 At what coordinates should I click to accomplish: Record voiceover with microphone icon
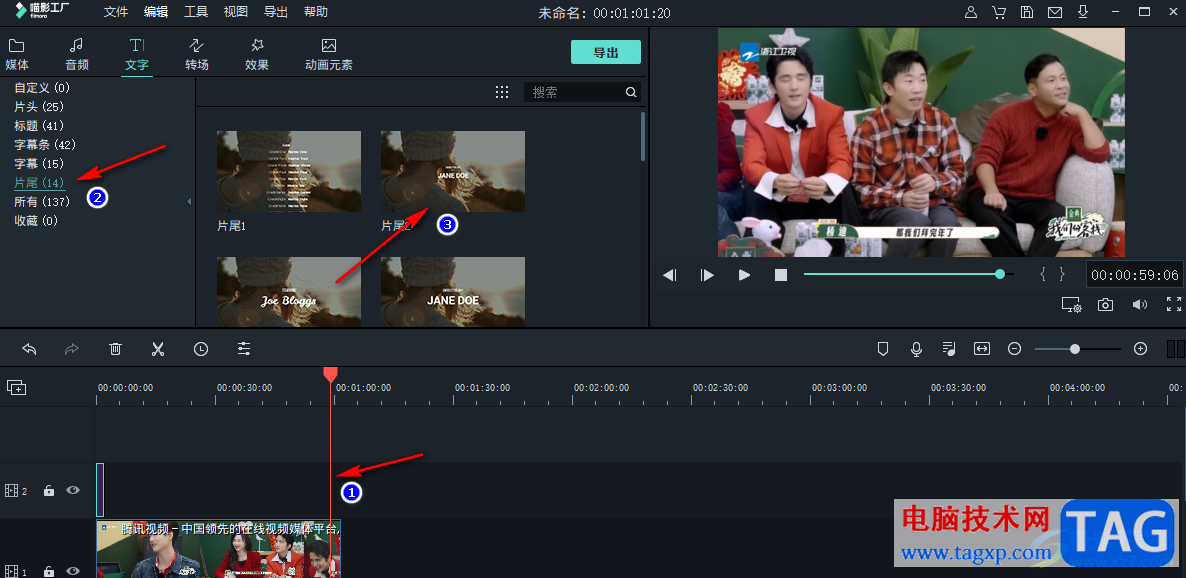916,349
